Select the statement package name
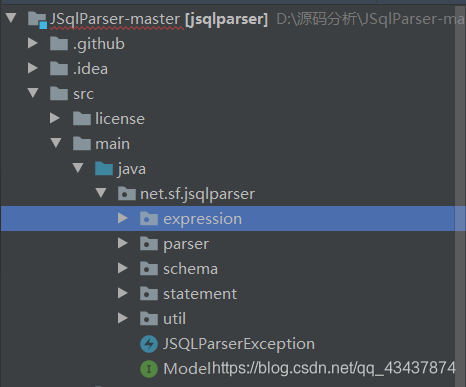 200,294
